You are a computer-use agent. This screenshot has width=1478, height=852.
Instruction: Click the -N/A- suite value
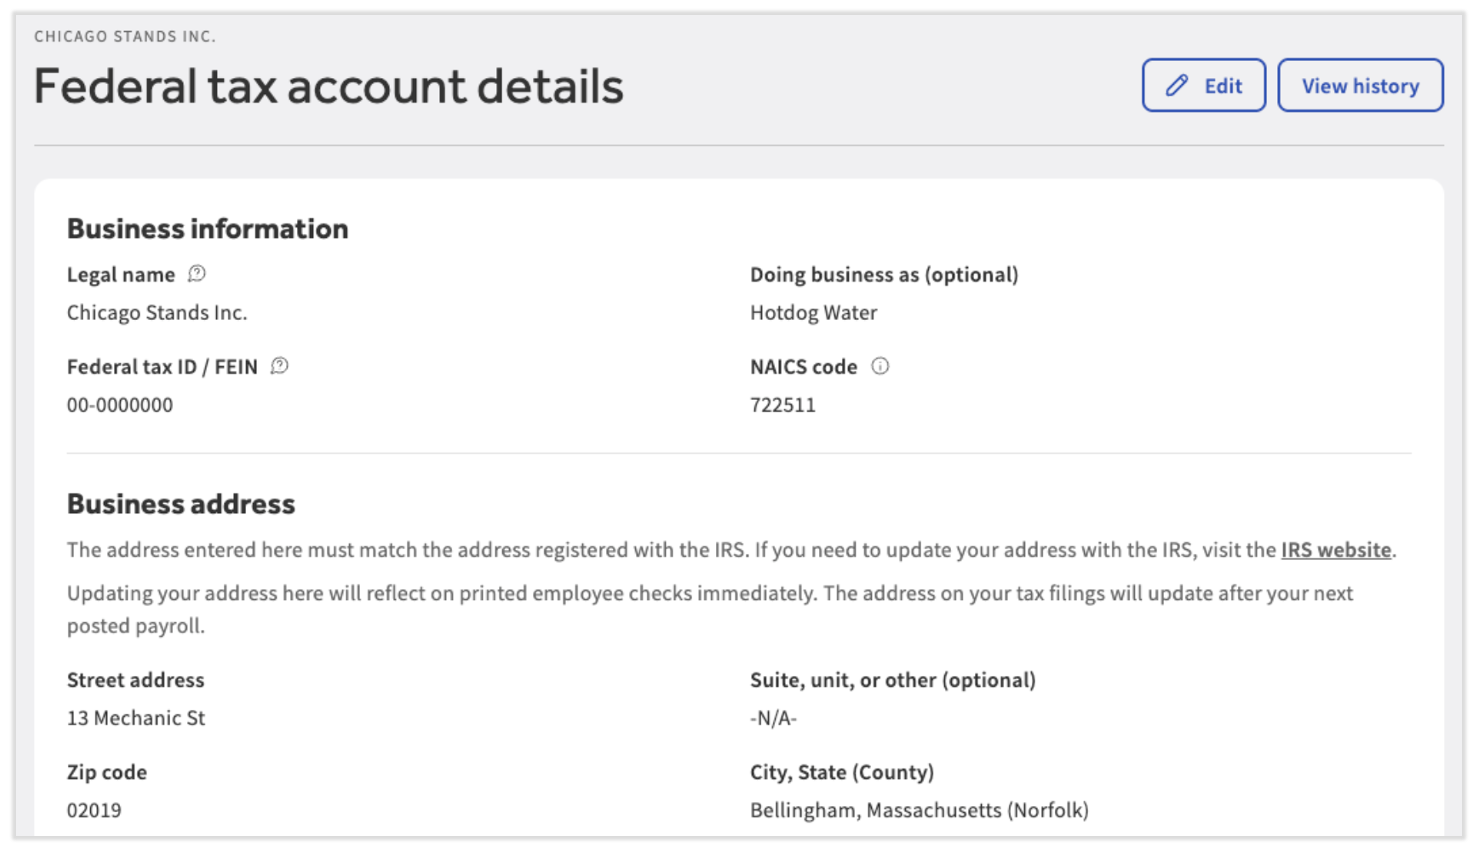click(x=773, y=718)
